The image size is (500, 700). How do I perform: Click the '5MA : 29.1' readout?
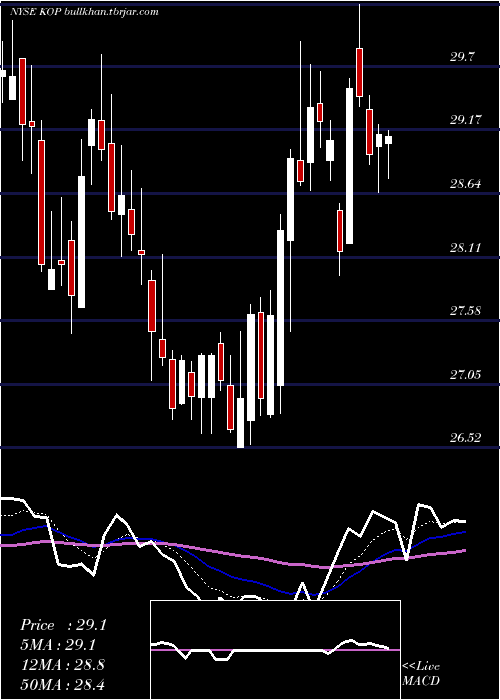58,645
